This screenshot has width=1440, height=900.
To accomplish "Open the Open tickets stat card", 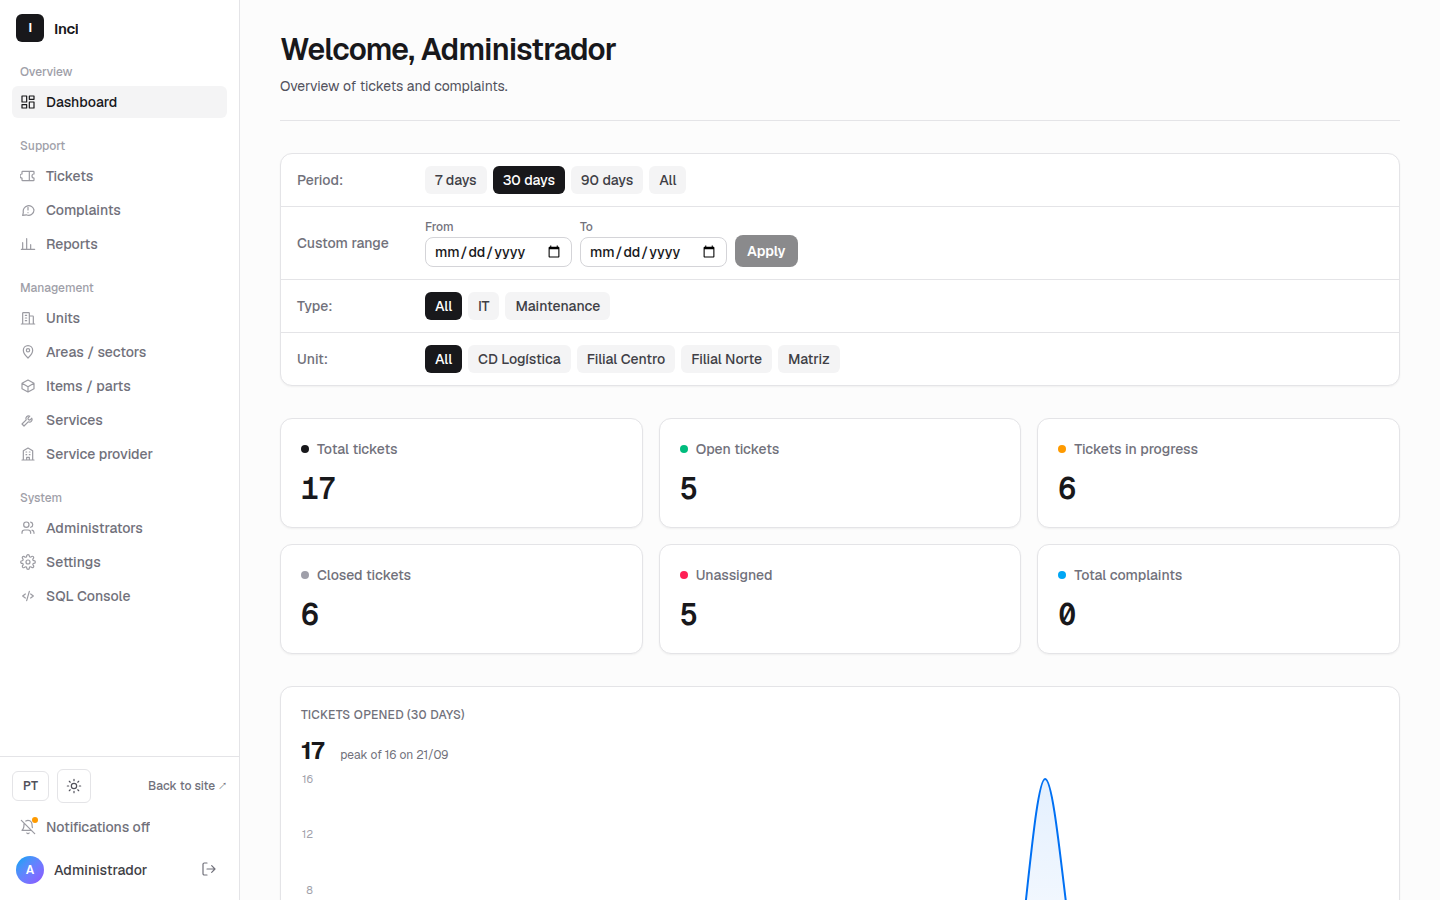I will 840,473.
